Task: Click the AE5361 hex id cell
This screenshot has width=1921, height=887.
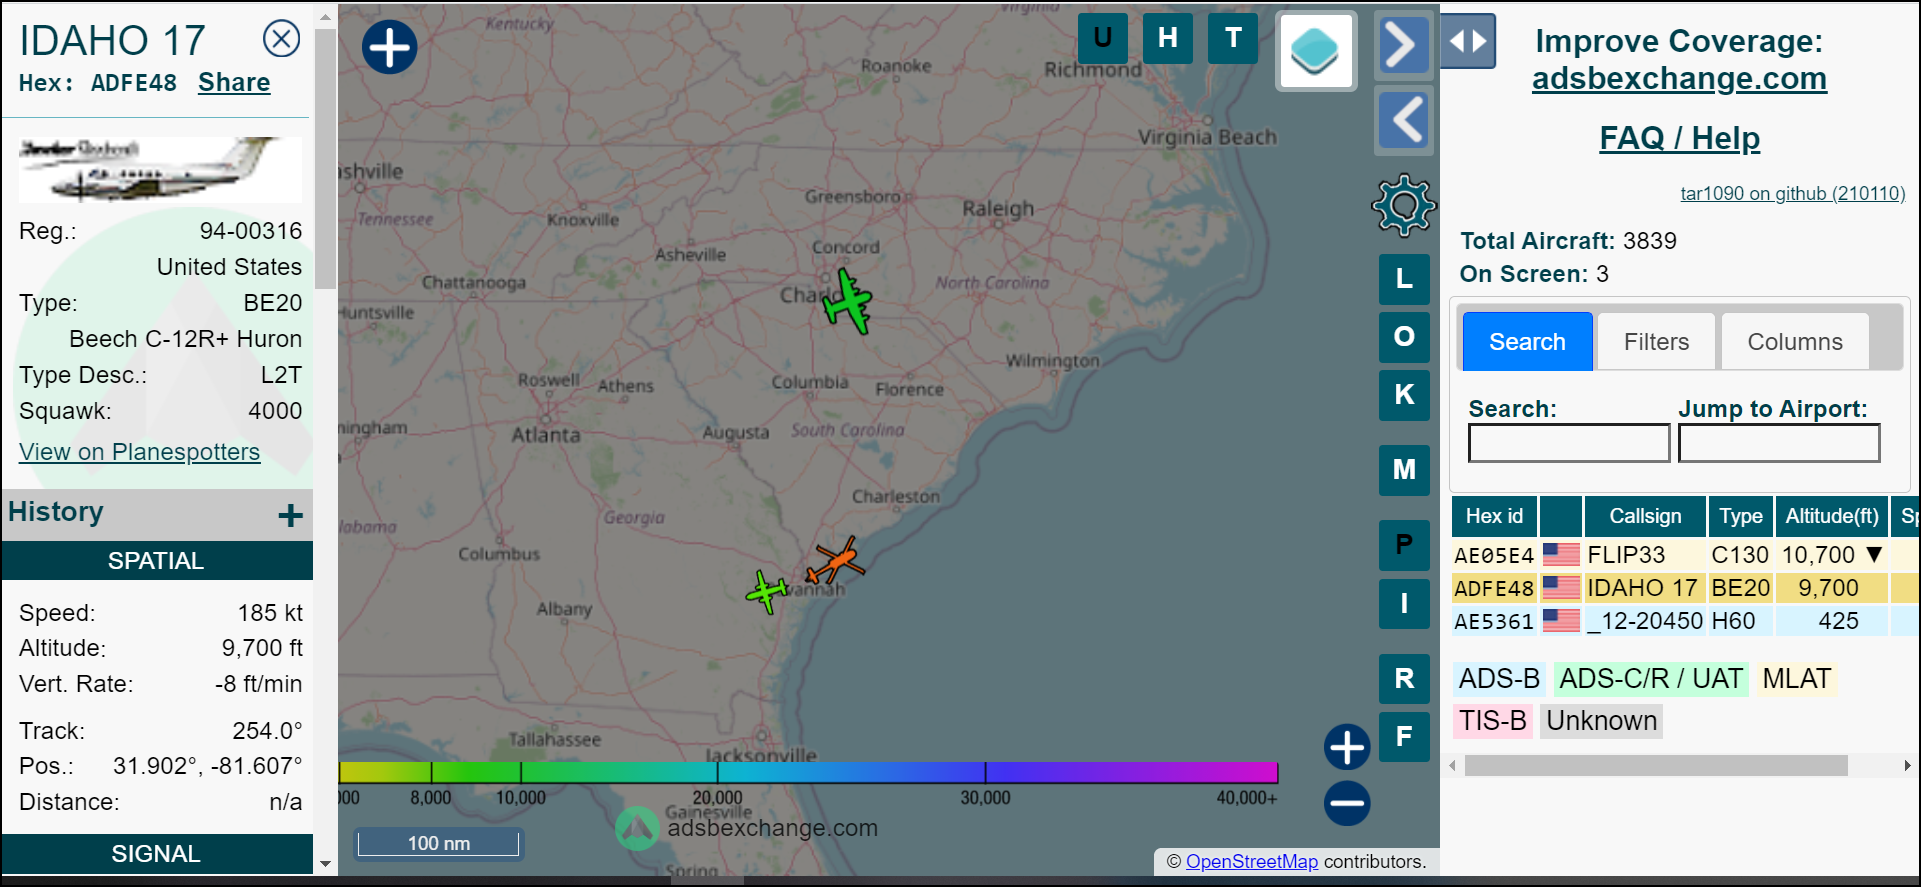Action: click(x=1494, y=622)
